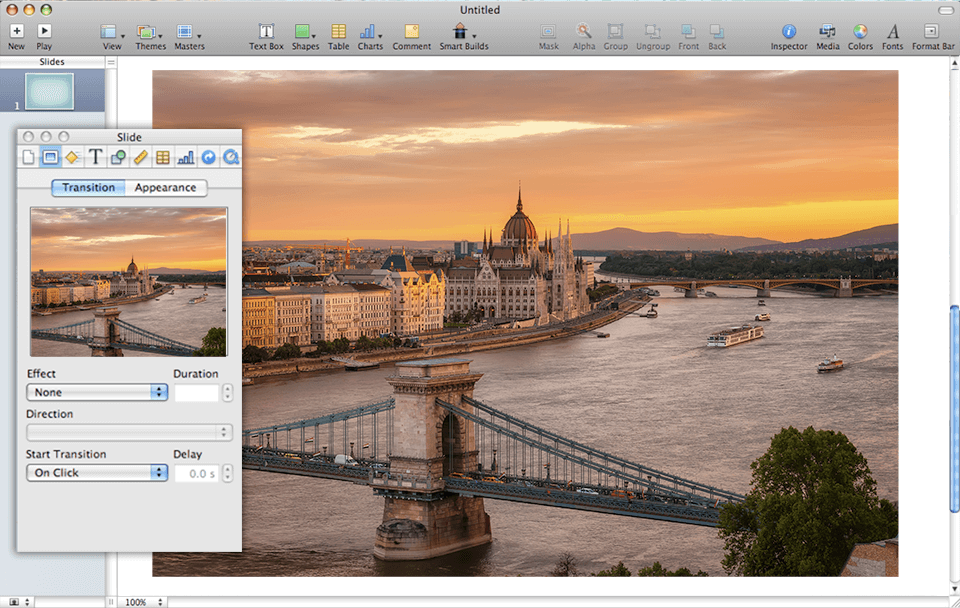
Task: Select the Chart inspector icon
Action: tap(186, 157)
